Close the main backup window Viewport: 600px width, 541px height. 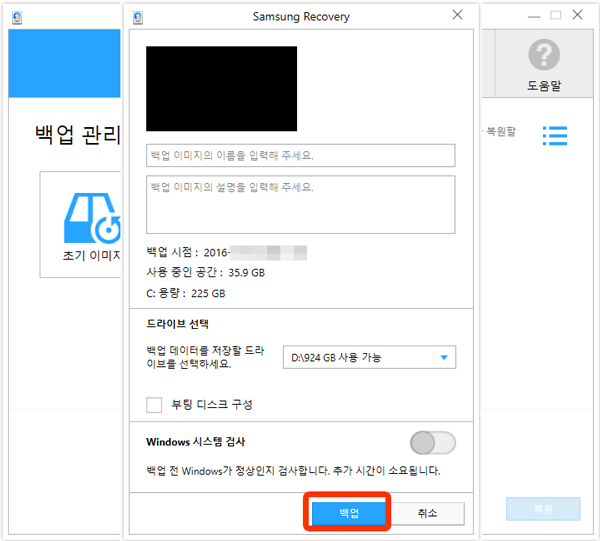point(577,15)
